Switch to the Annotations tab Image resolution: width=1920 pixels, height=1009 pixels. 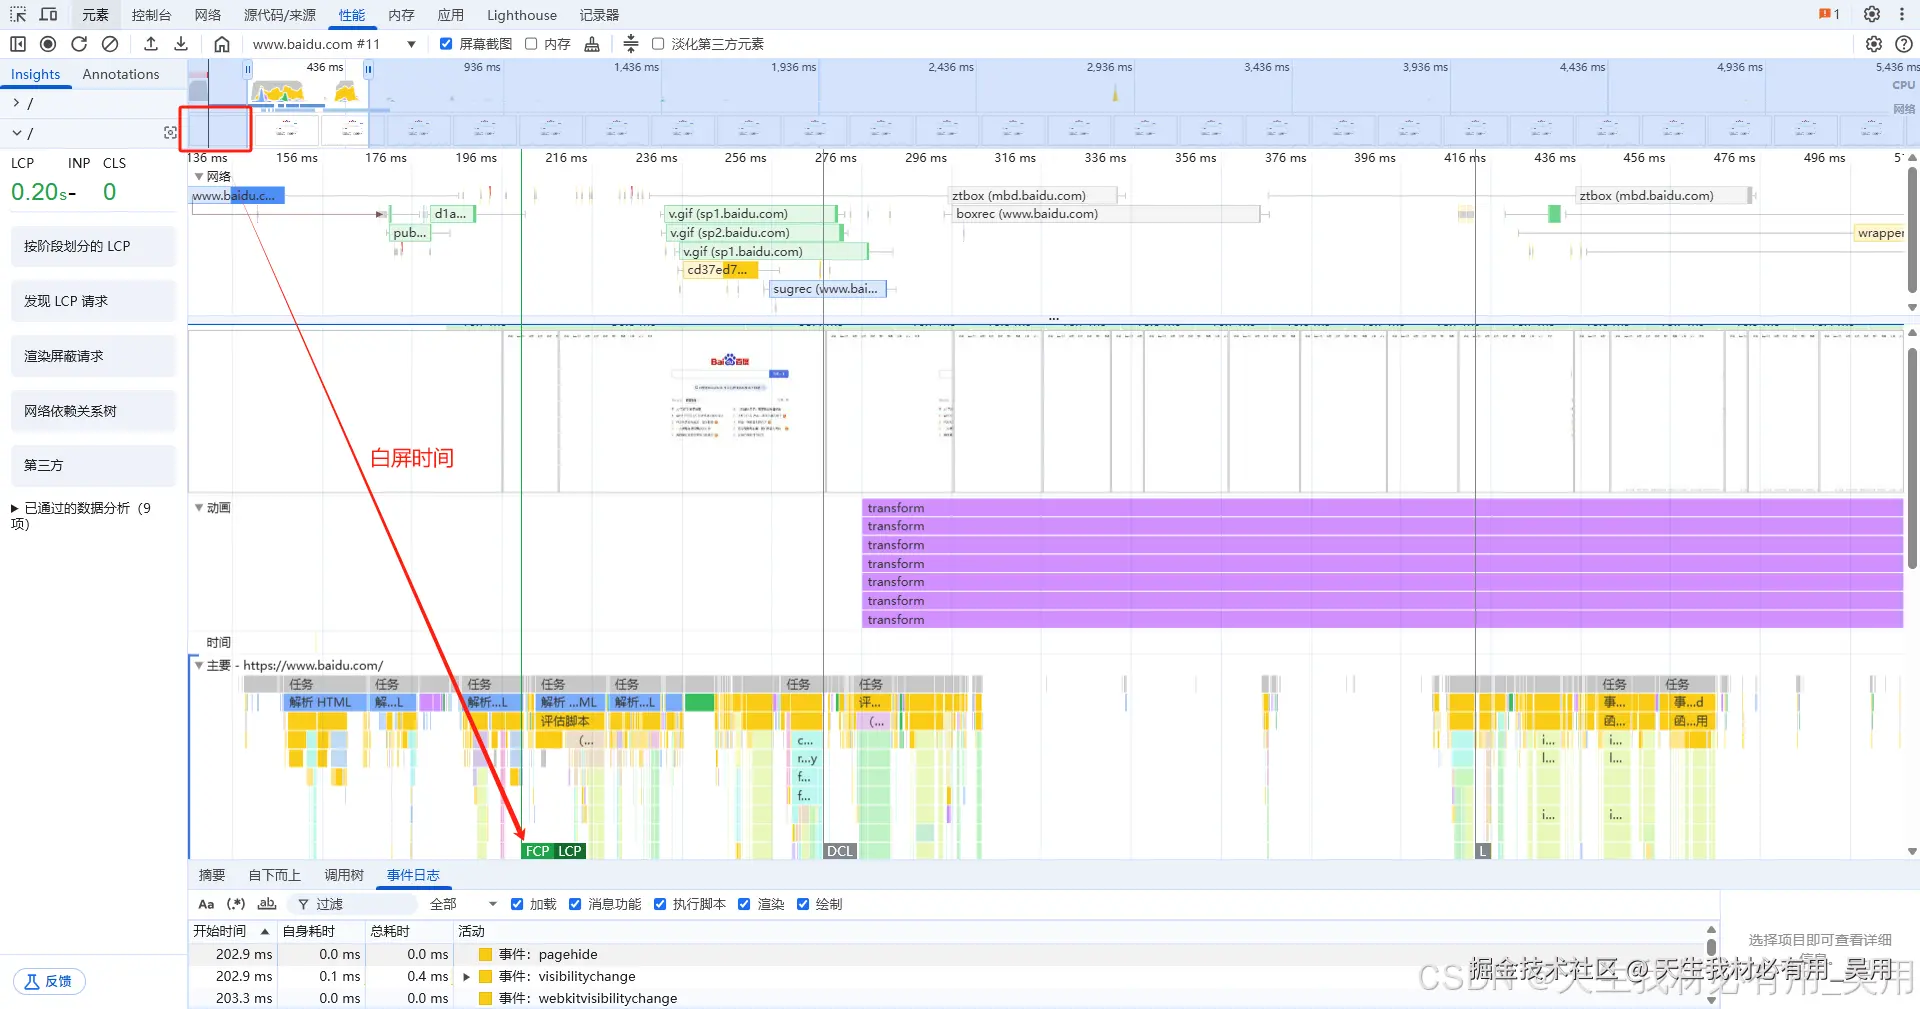point(121,74)
